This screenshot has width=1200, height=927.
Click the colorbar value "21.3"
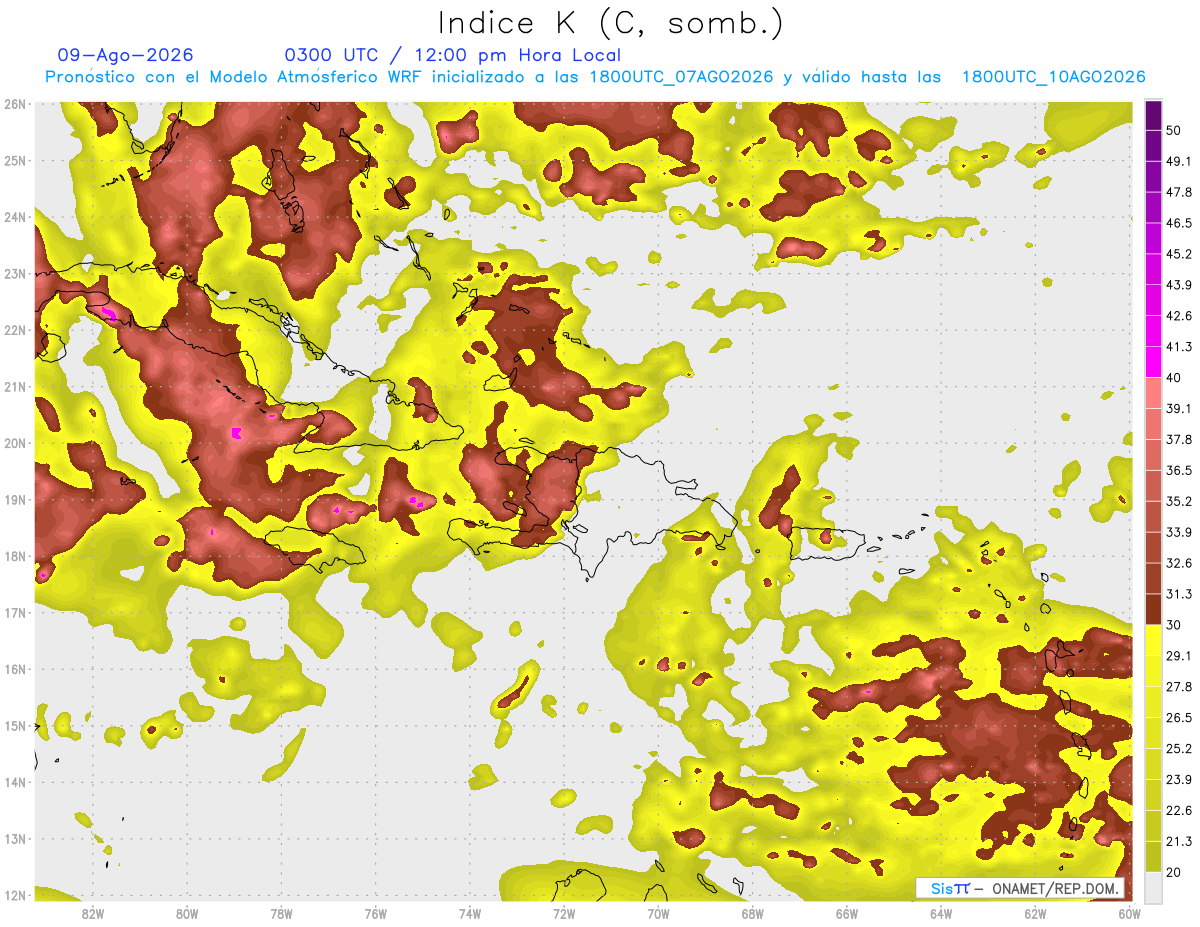[1178, 842]
